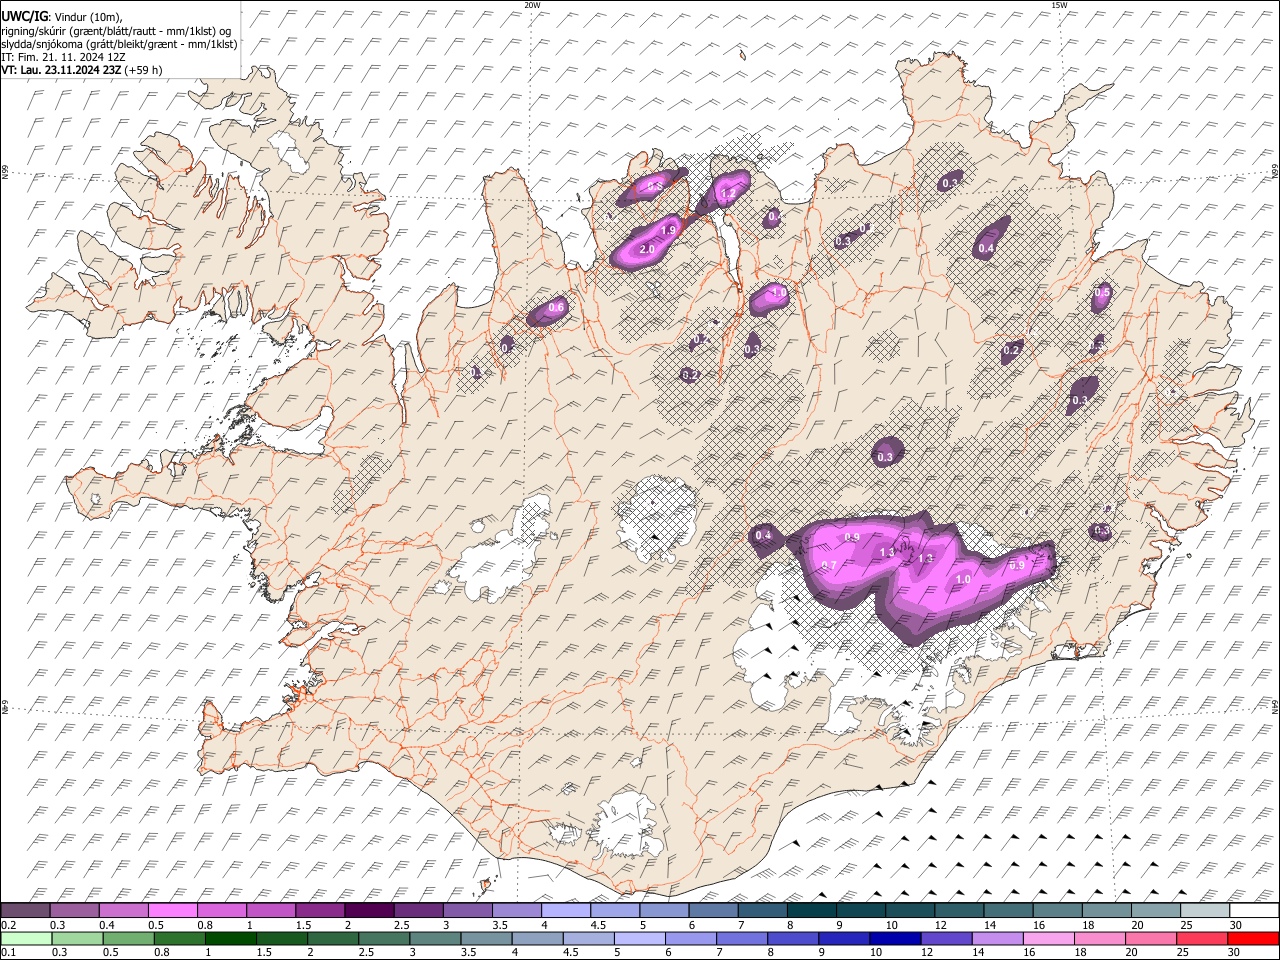The width and height of the screenshot is (1280, 960).
Task: Click top-row legend swatch between 25 and 30
Action: [x=1206, y=911]
